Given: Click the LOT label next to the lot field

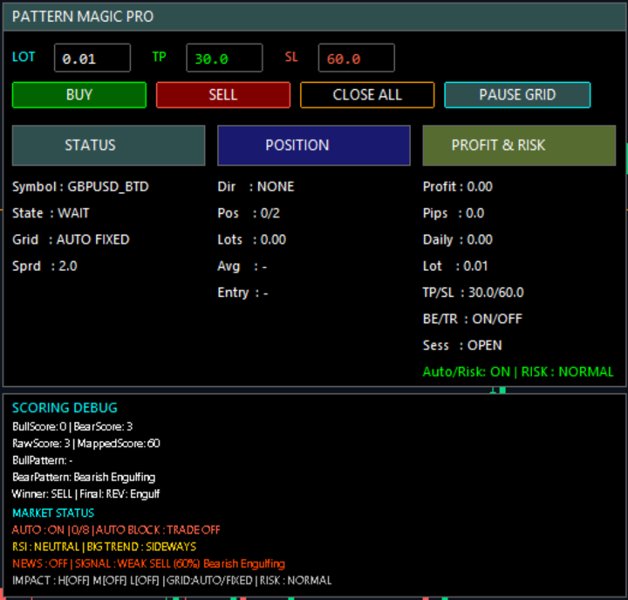Looking at the screenshot, I should 24,57.
